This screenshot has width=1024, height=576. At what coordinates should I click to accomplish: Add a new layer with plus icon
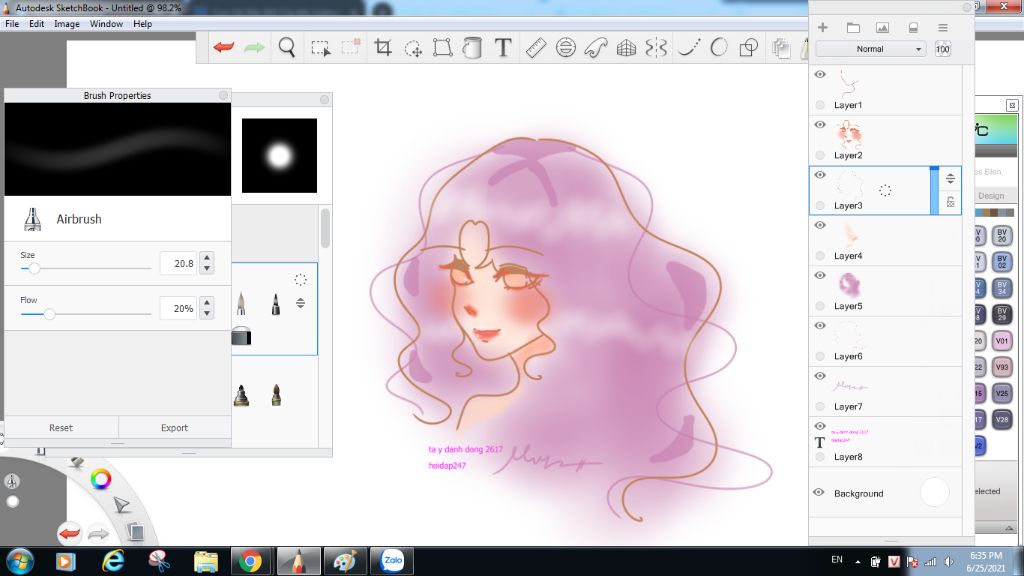823,27
